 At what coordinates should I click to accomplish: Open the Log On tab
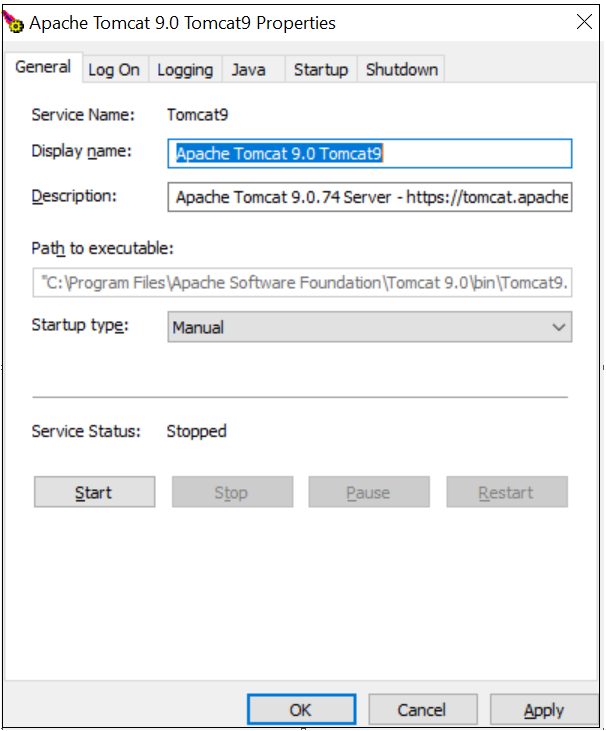point(114,69)
